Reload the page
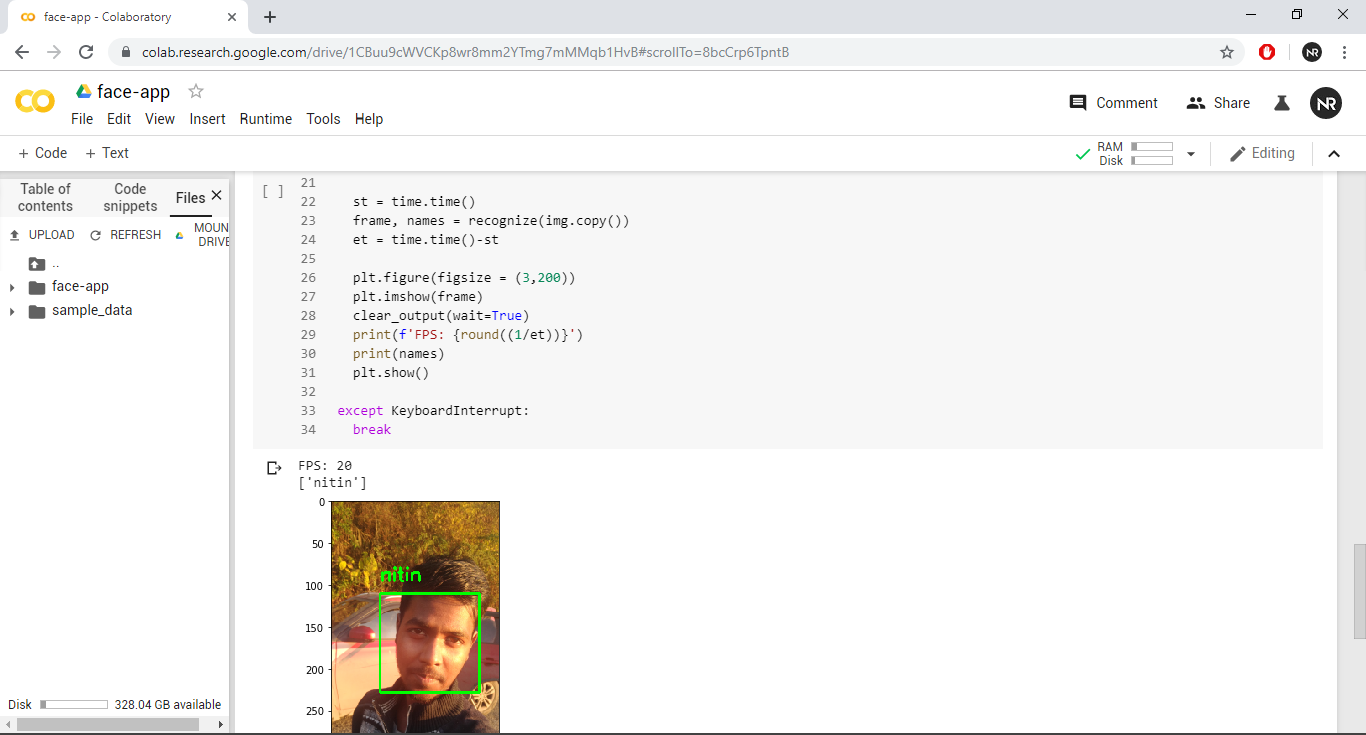Viewport: 1366px width, 735px height. point(86,52)
